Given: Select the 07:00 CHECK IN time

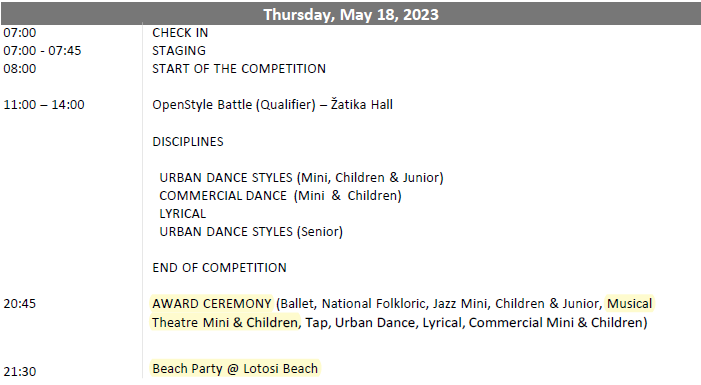Looking at the screenshot, I should tap(20, 33).
